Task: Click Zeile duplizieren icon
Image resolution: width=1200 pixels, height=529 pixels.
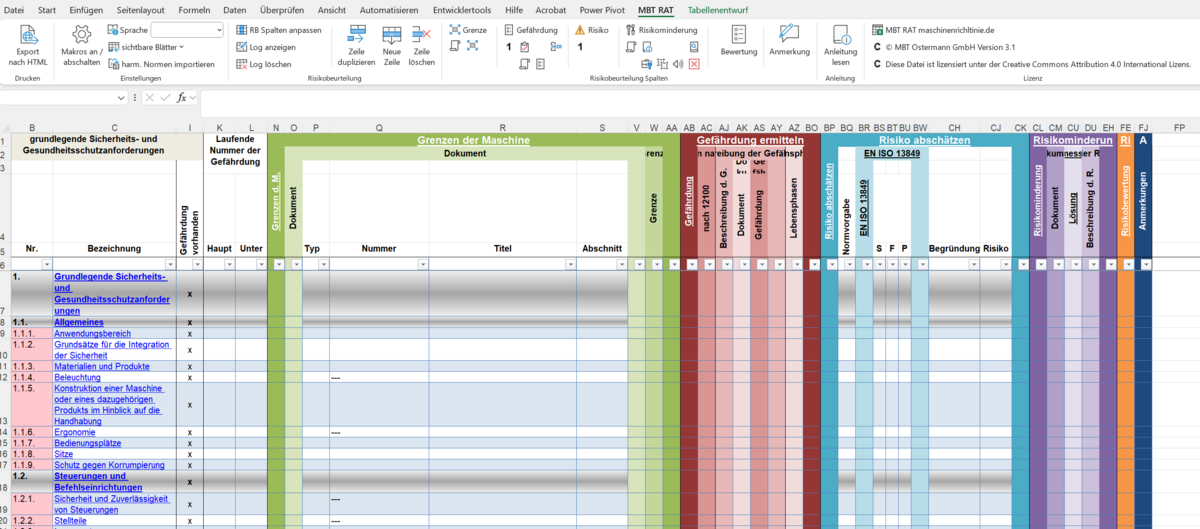Action: pyautogui.click(x=356, y=35)
